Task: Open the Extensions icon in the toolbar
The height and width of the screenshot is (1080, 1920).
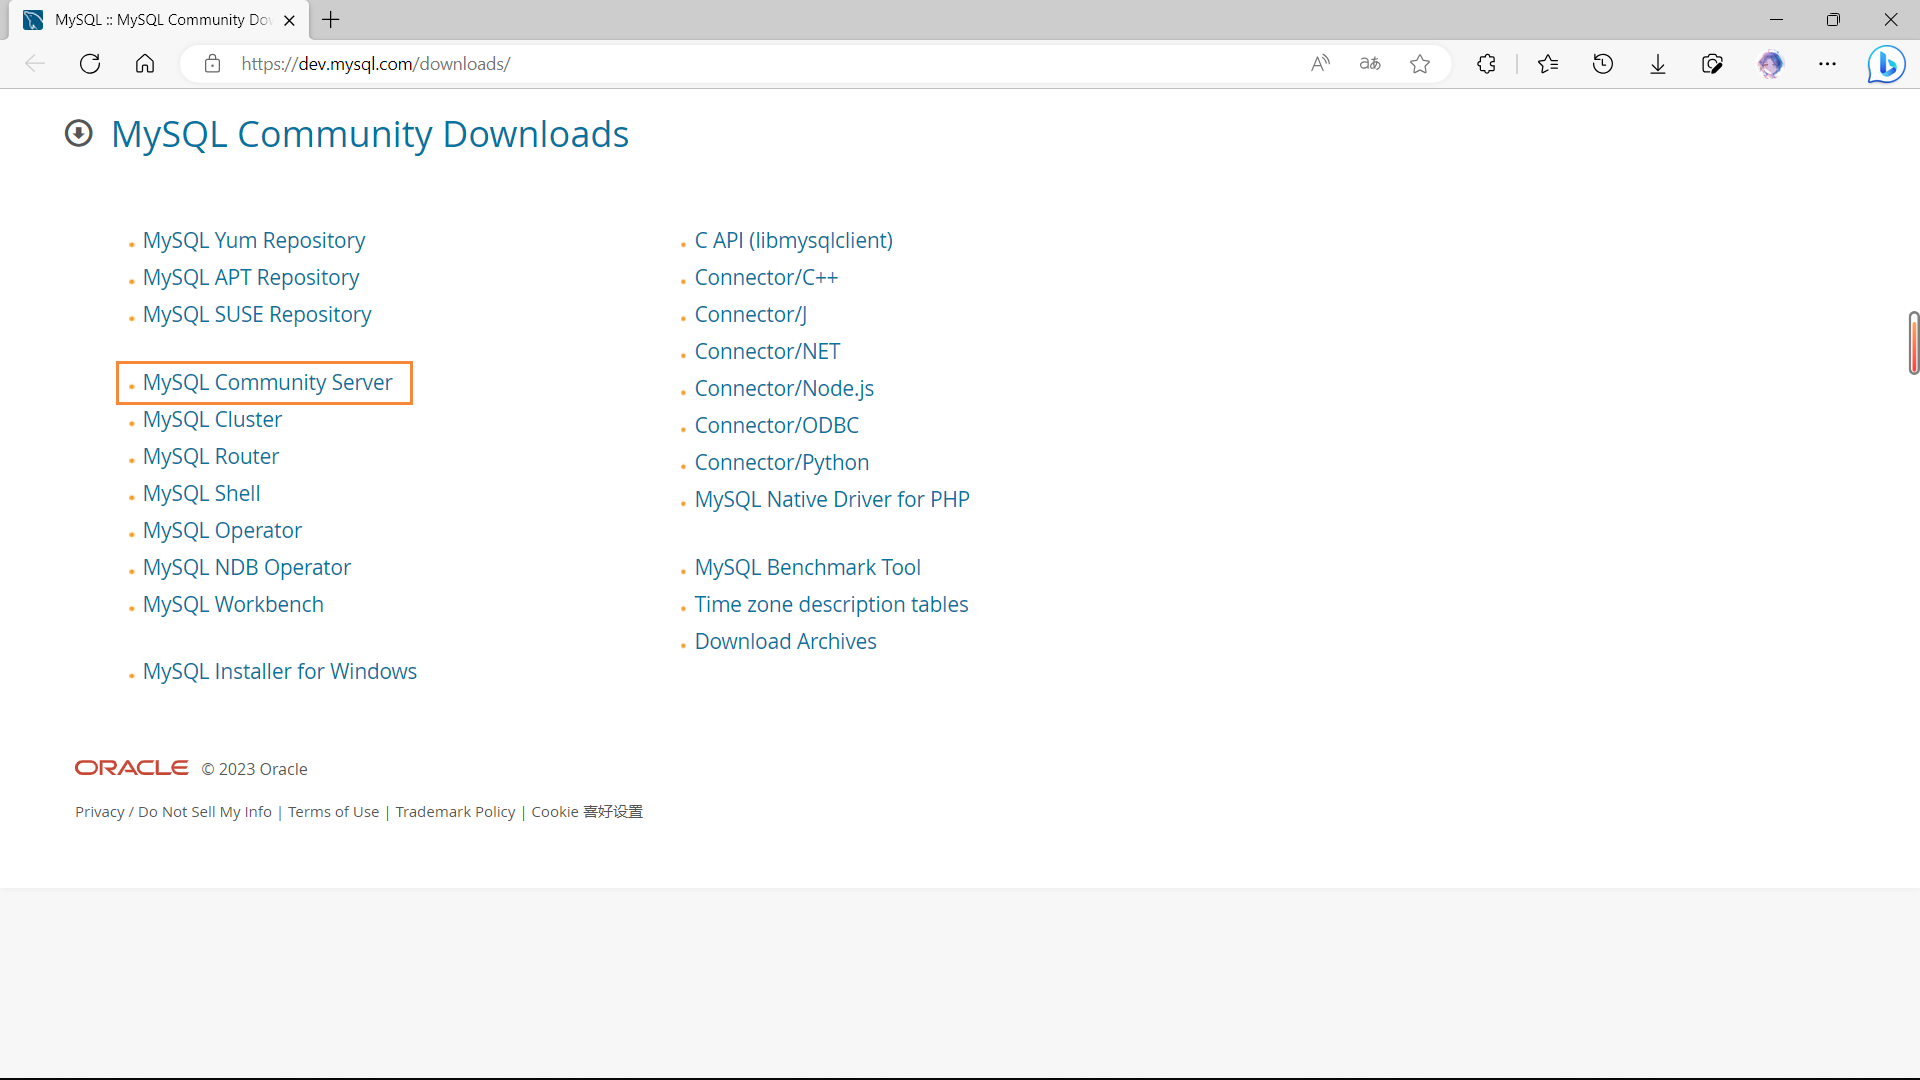Action: pyautogui.click(x=1486, y=63)
